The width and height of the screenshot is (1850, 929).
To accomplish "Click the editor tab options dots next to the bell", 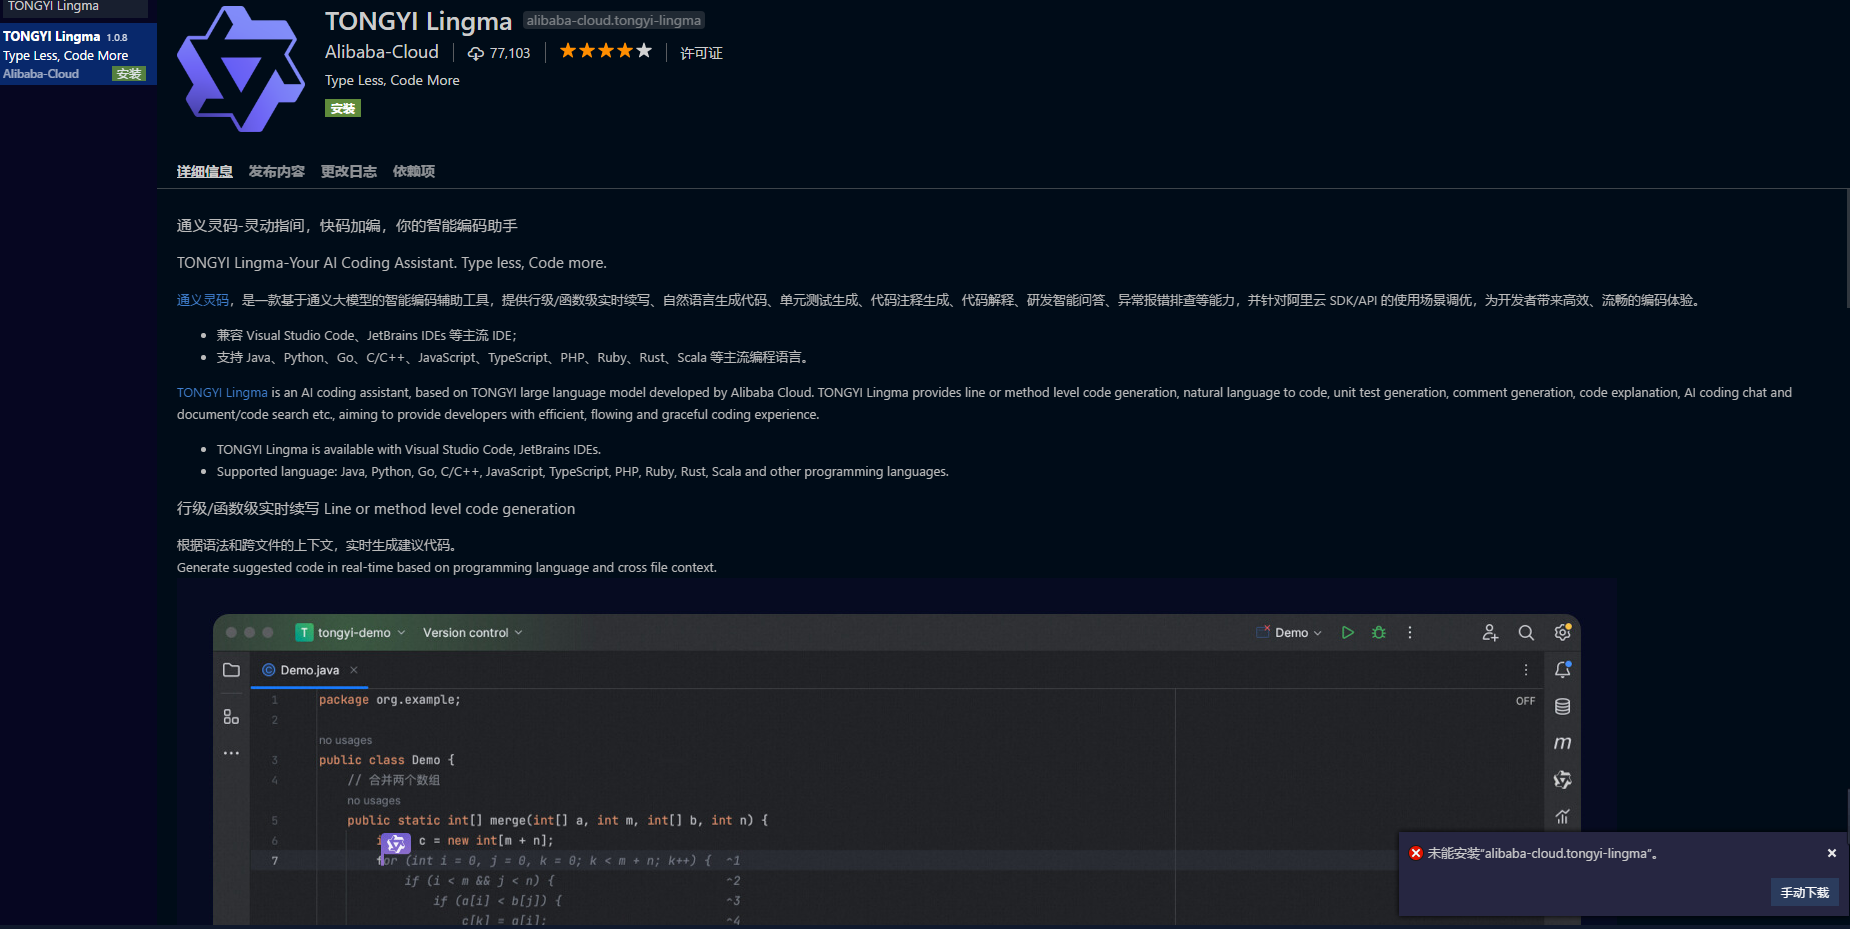I will tap(1526, 670).
